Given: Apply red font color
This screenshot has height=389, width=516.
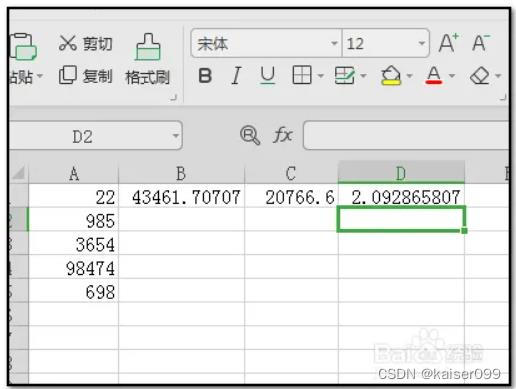Looking at the screenshot, I should pyautogui.click(x=434, y=75).
